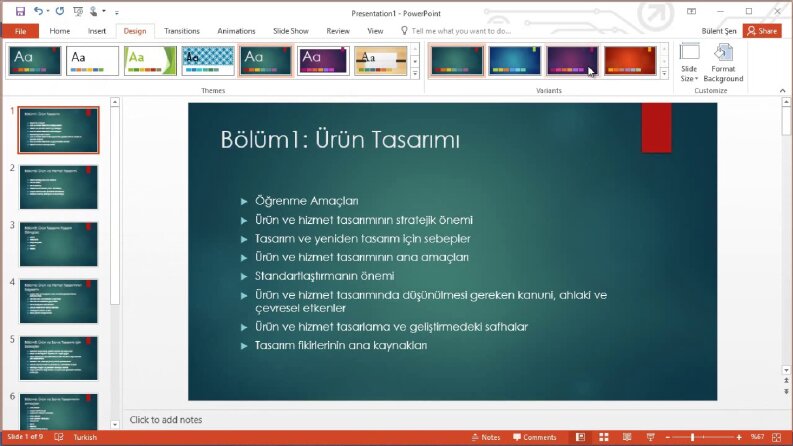
Task: Select slide 4 thumbnail
Action: [x=59, y=301]
